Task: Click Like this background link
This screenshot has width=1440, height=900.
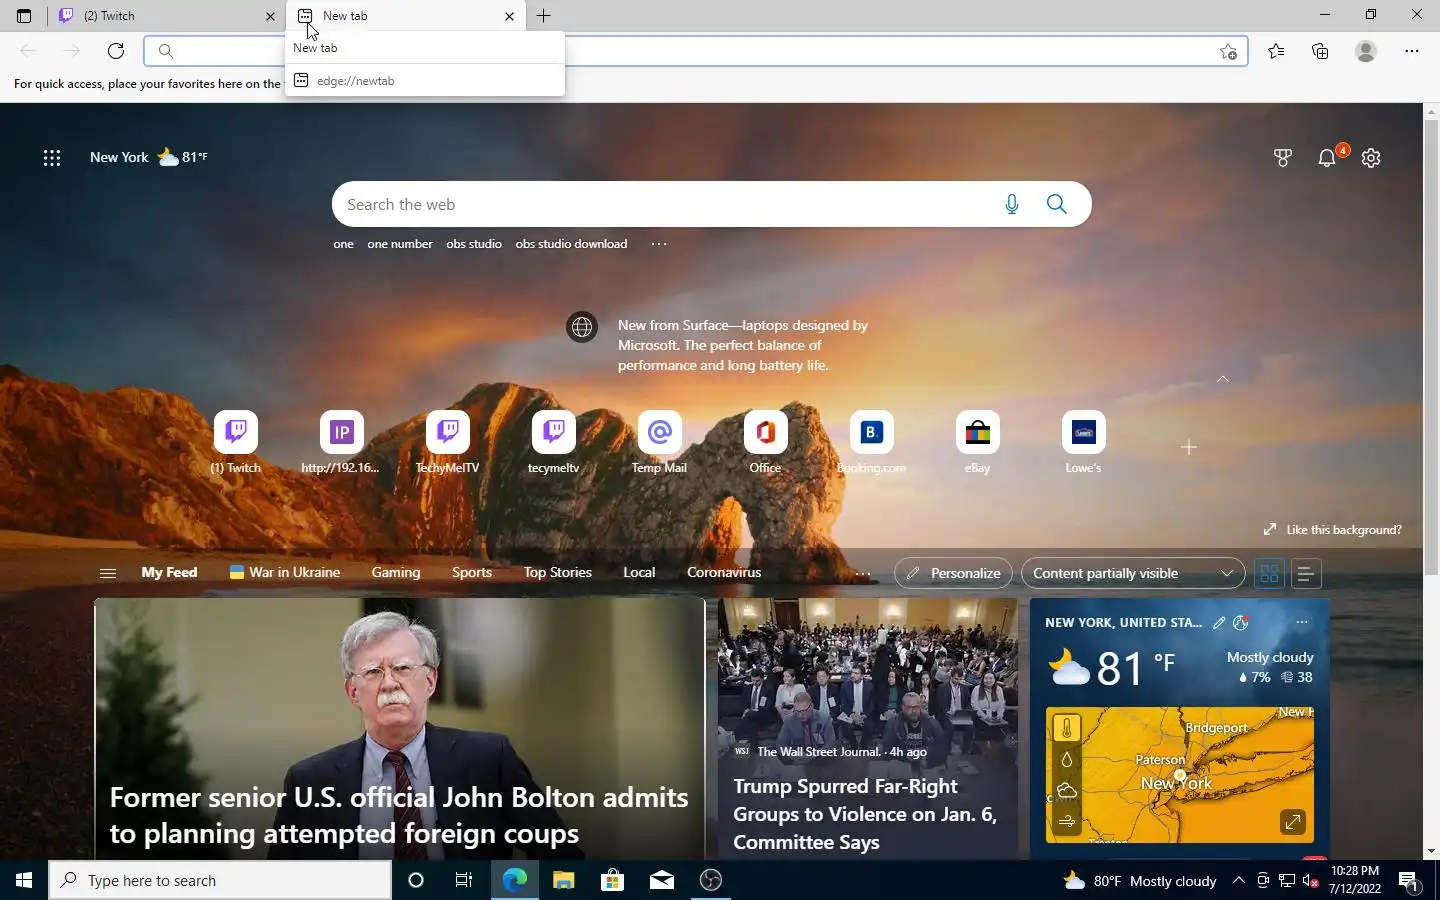Action: coord(1332,529)
